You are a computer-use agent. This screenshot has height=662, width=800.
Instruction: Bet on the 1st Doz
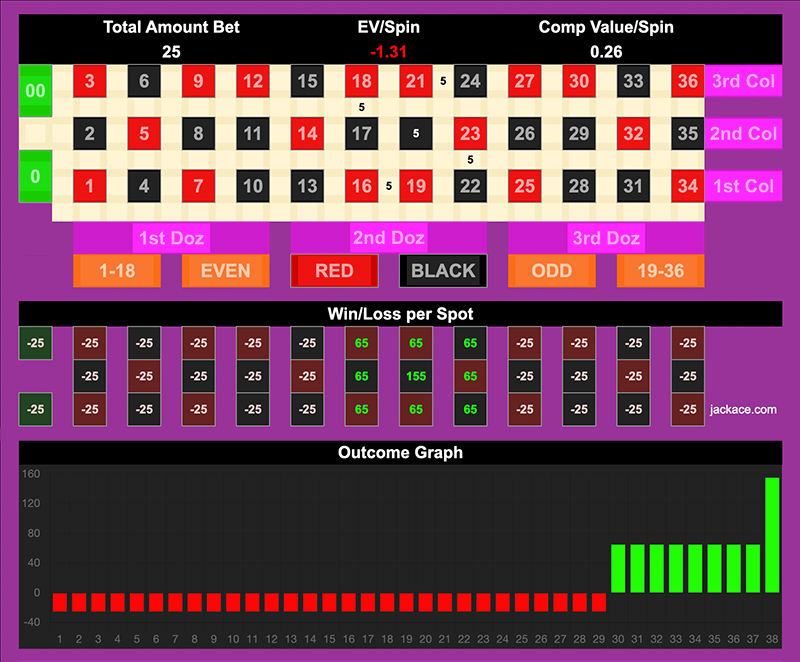tap(170, 238)
